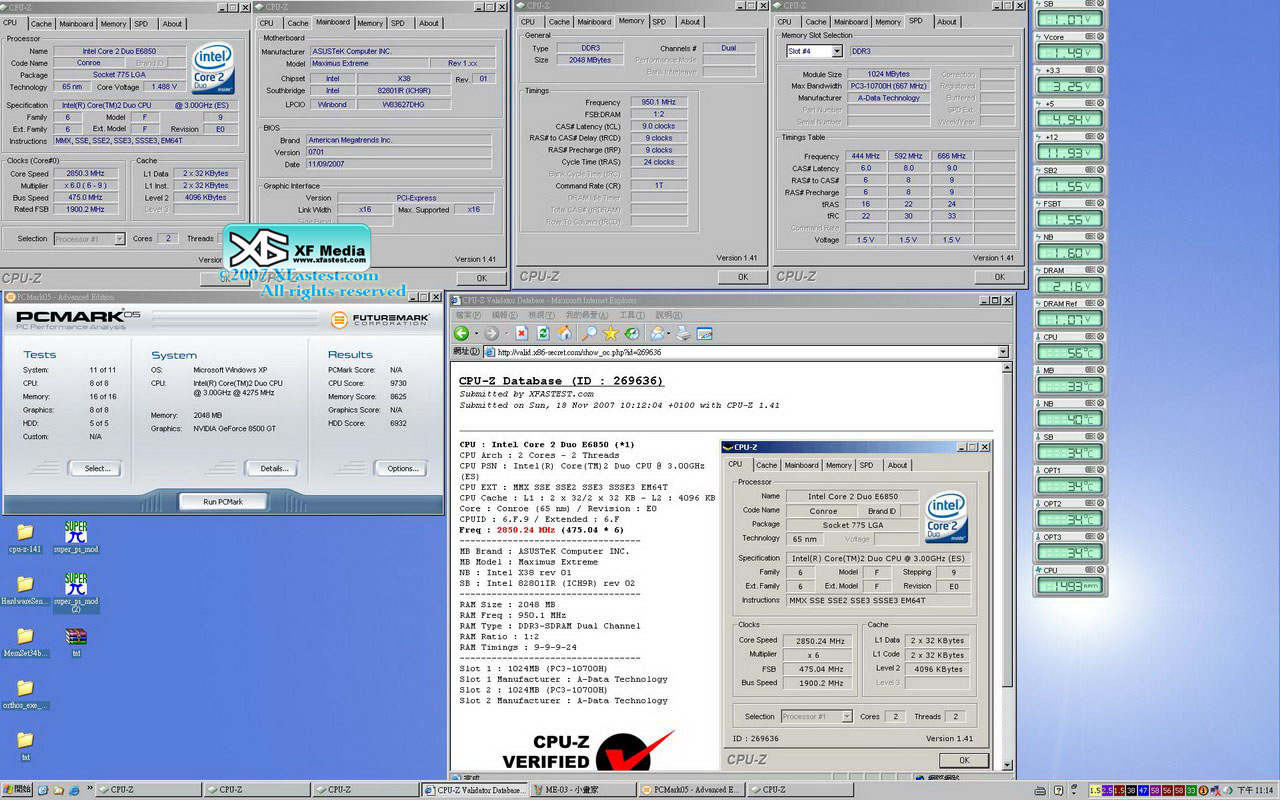The image size is (1280, 800).
Task: Expand the IE address bar dropdown
Action: (x=1003, y=352)
